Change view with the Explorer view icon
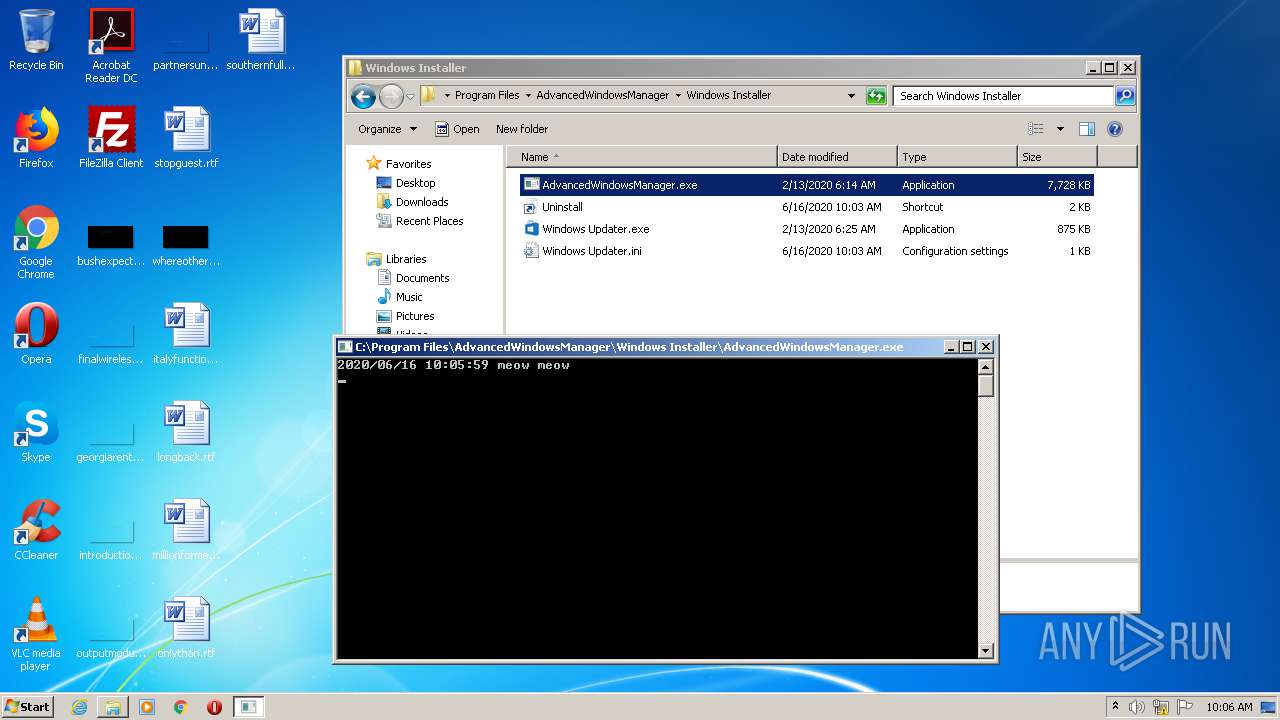Viewport: 1280px width, 720px height. (x=1036, y=129)
